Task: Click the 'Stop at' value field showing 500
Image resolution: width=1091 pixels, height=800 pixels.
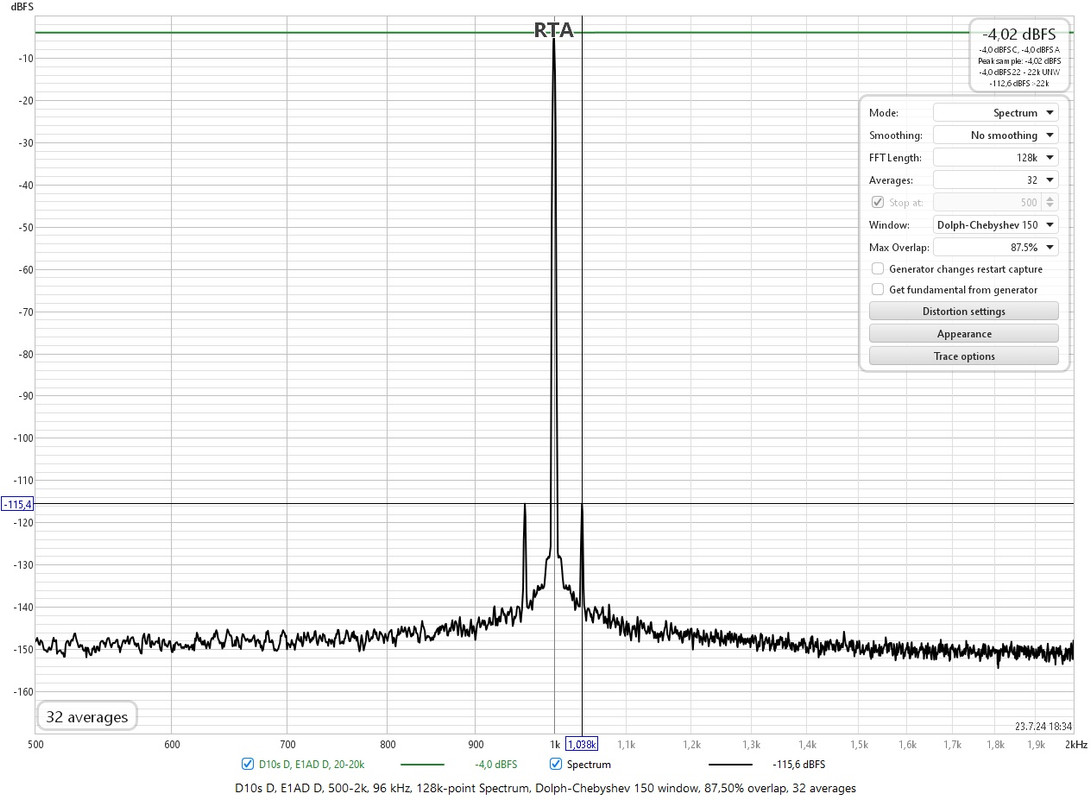Action: pos(988,202)
